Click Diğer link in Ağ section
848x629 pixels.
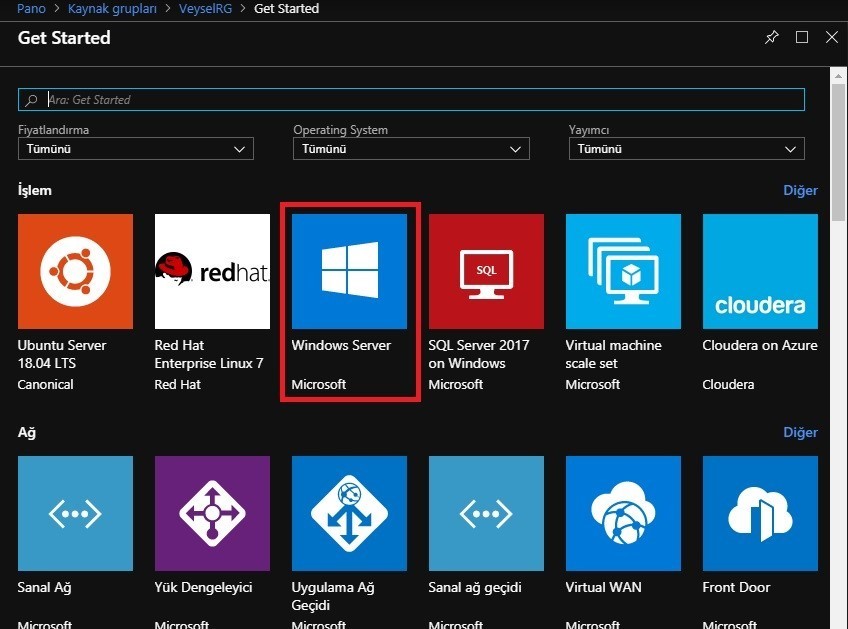[800, 433]
